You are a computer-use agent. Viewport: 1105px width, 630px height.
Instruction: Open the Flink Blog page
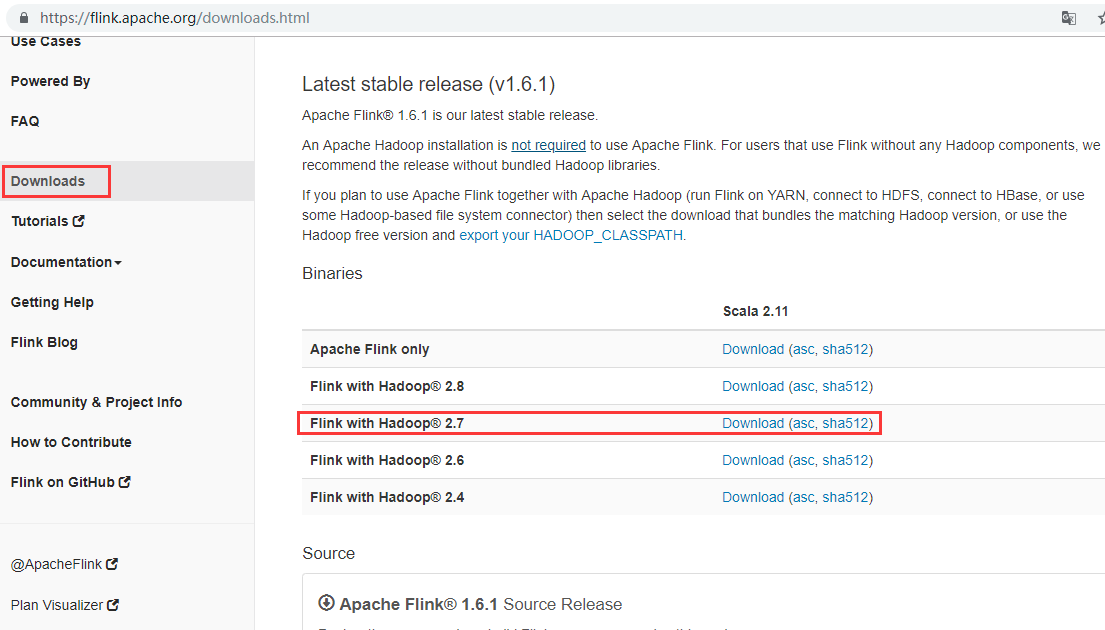(x=43, y=341)
